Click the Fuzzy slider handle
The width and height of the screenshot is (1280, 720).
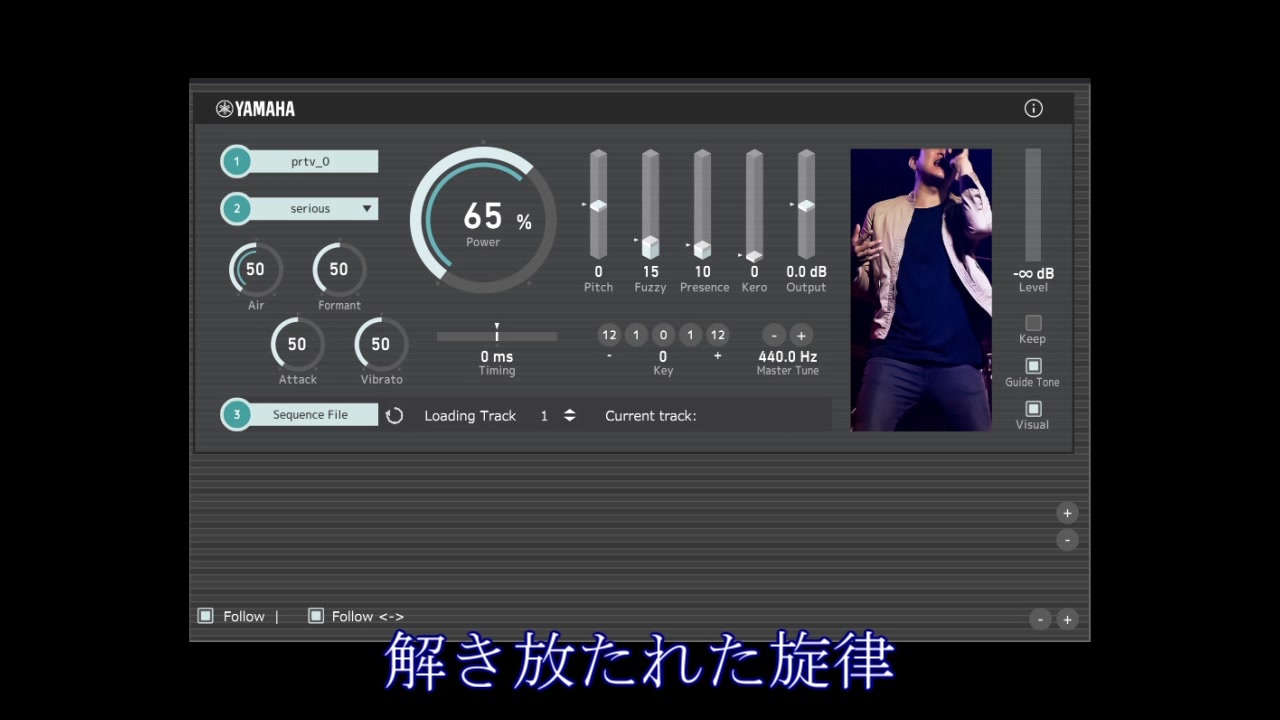pyautogui.click(x=650, y=245)
